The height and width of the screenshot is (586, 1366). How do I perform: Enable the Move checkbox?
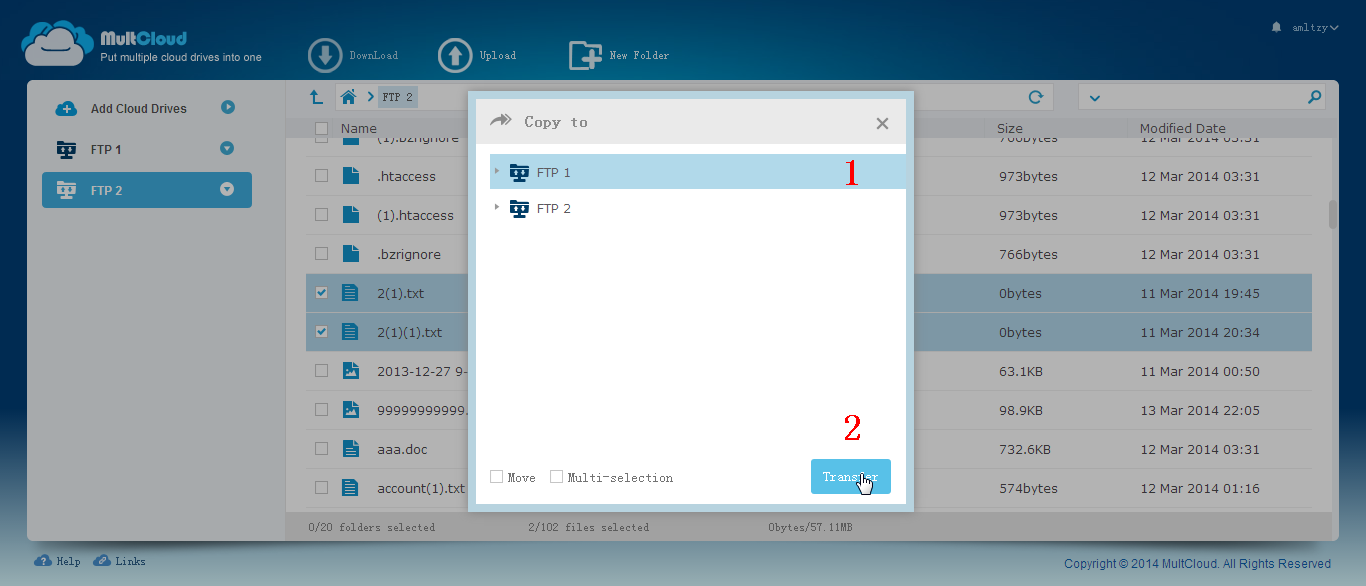click(496, 477)
